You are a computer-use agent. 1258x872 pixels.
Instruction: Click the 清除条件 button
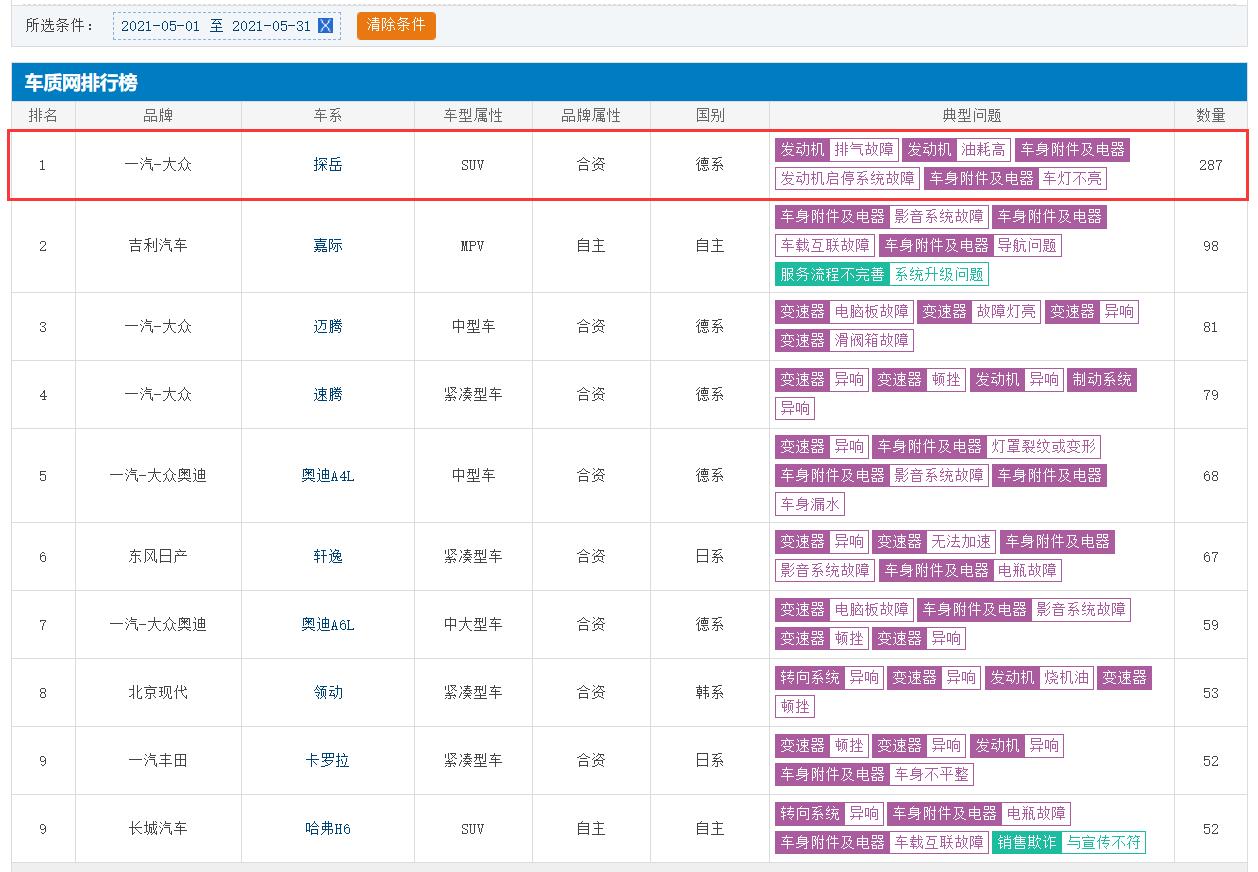pos(396,25)
